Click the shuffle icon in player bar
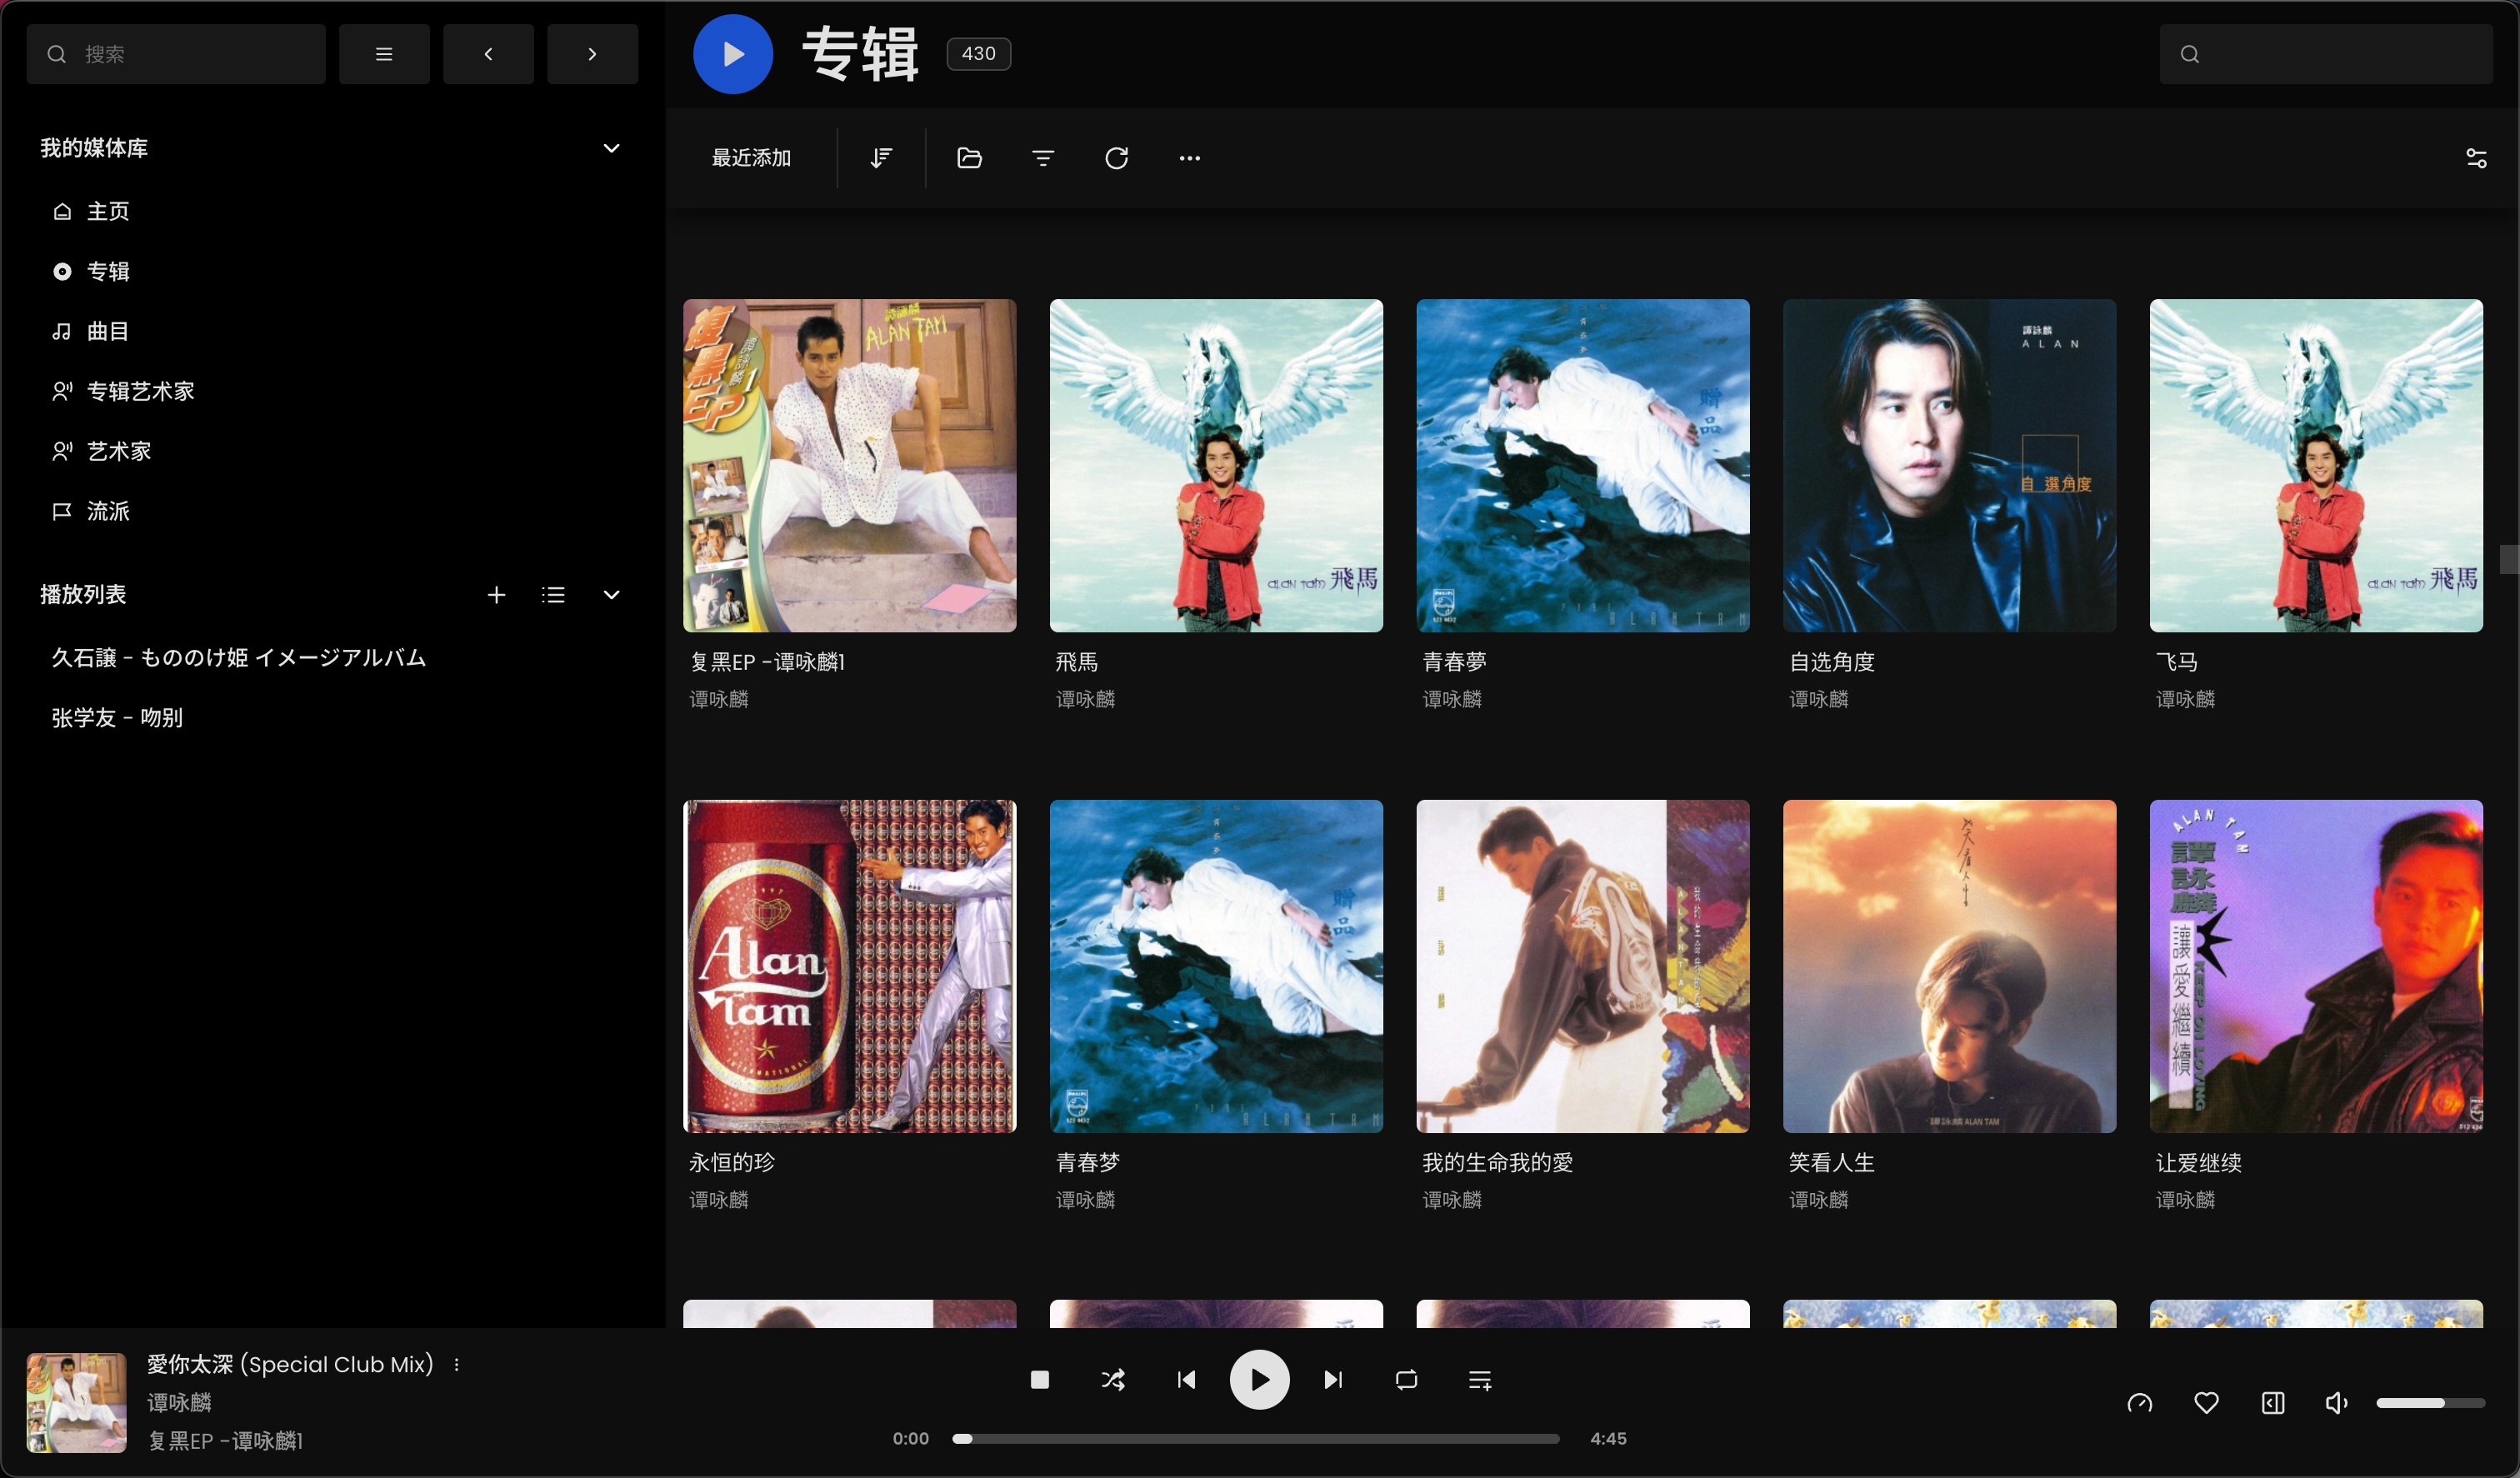 coord(1113,1380)
